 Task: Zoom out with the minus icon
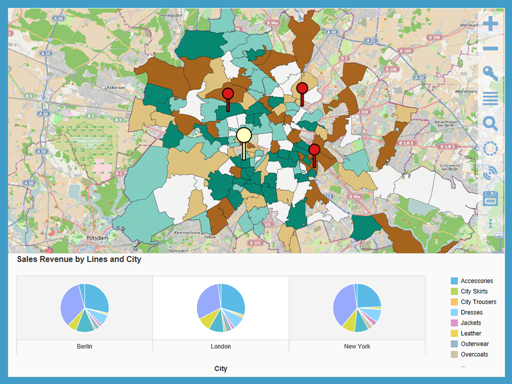tap(490, 49)
